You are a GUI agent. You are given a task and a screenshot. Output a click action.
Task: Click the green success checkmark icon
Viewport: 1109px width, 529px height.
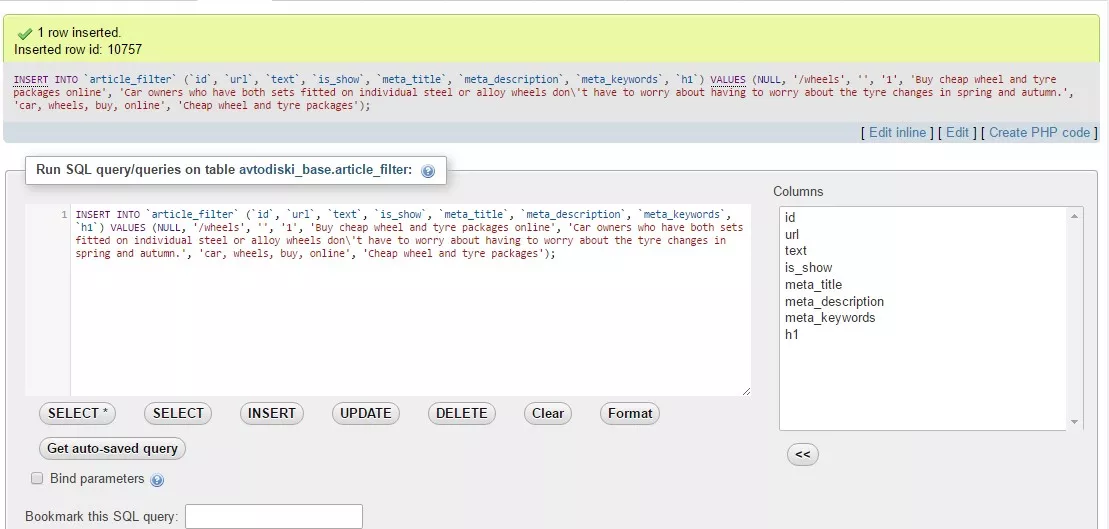(x=25, y=33)
